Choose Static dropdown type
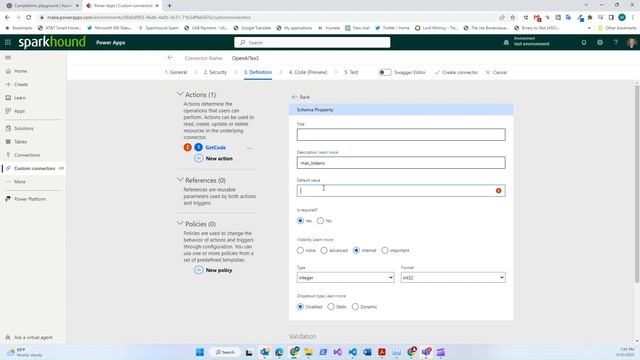640x360 pixels. click(x=331, y=307)
